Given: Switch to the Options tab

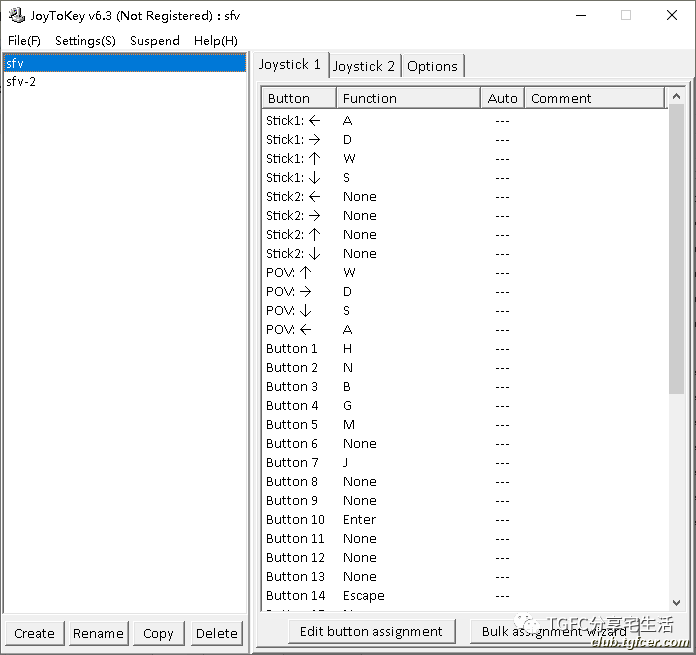Looking at the screenshot, I should 432,66.
